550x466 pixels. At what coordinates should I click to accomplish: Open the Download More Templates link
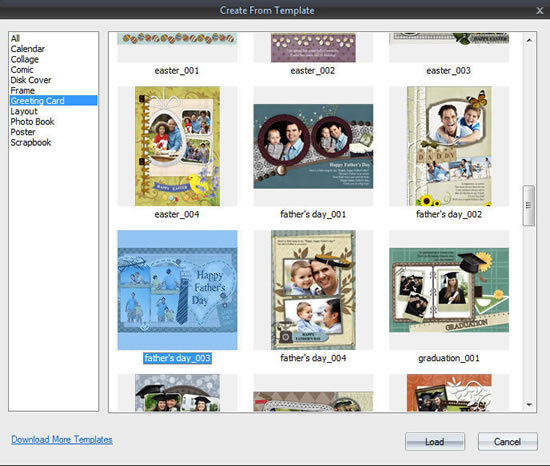62,440
